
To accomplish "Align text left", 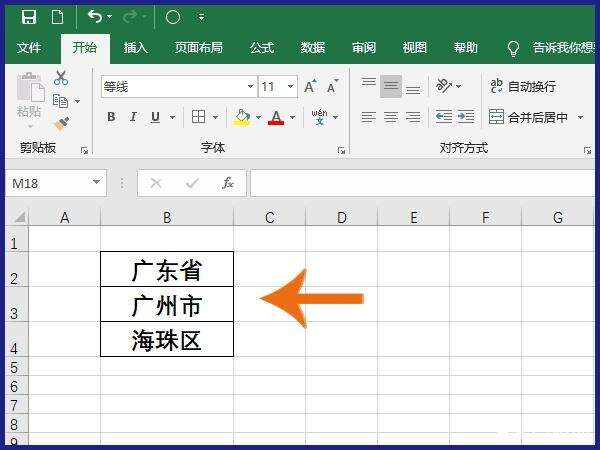I will [369, 117].
